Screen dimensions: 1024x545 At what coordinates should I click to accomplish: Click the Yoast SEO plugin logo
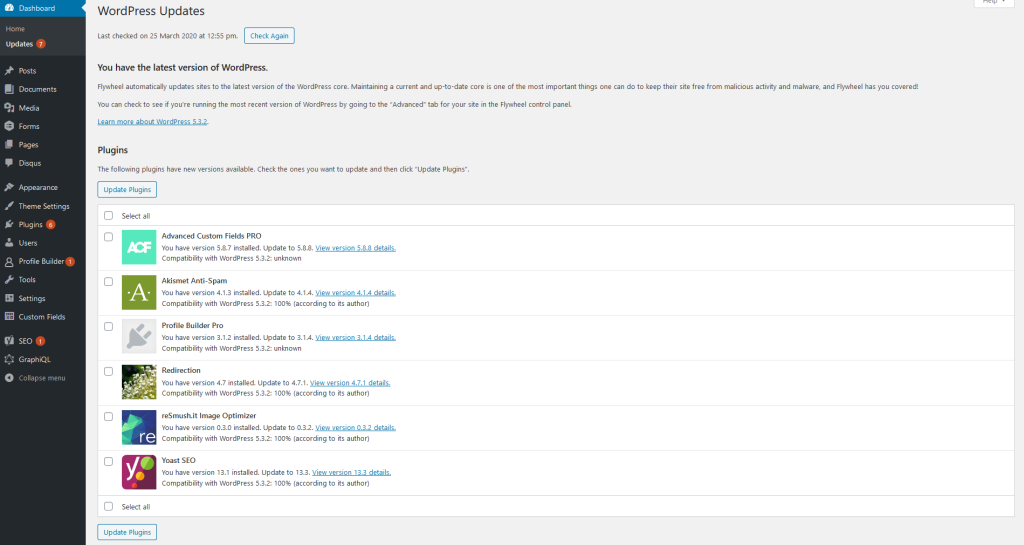click(x=139, y=472)
